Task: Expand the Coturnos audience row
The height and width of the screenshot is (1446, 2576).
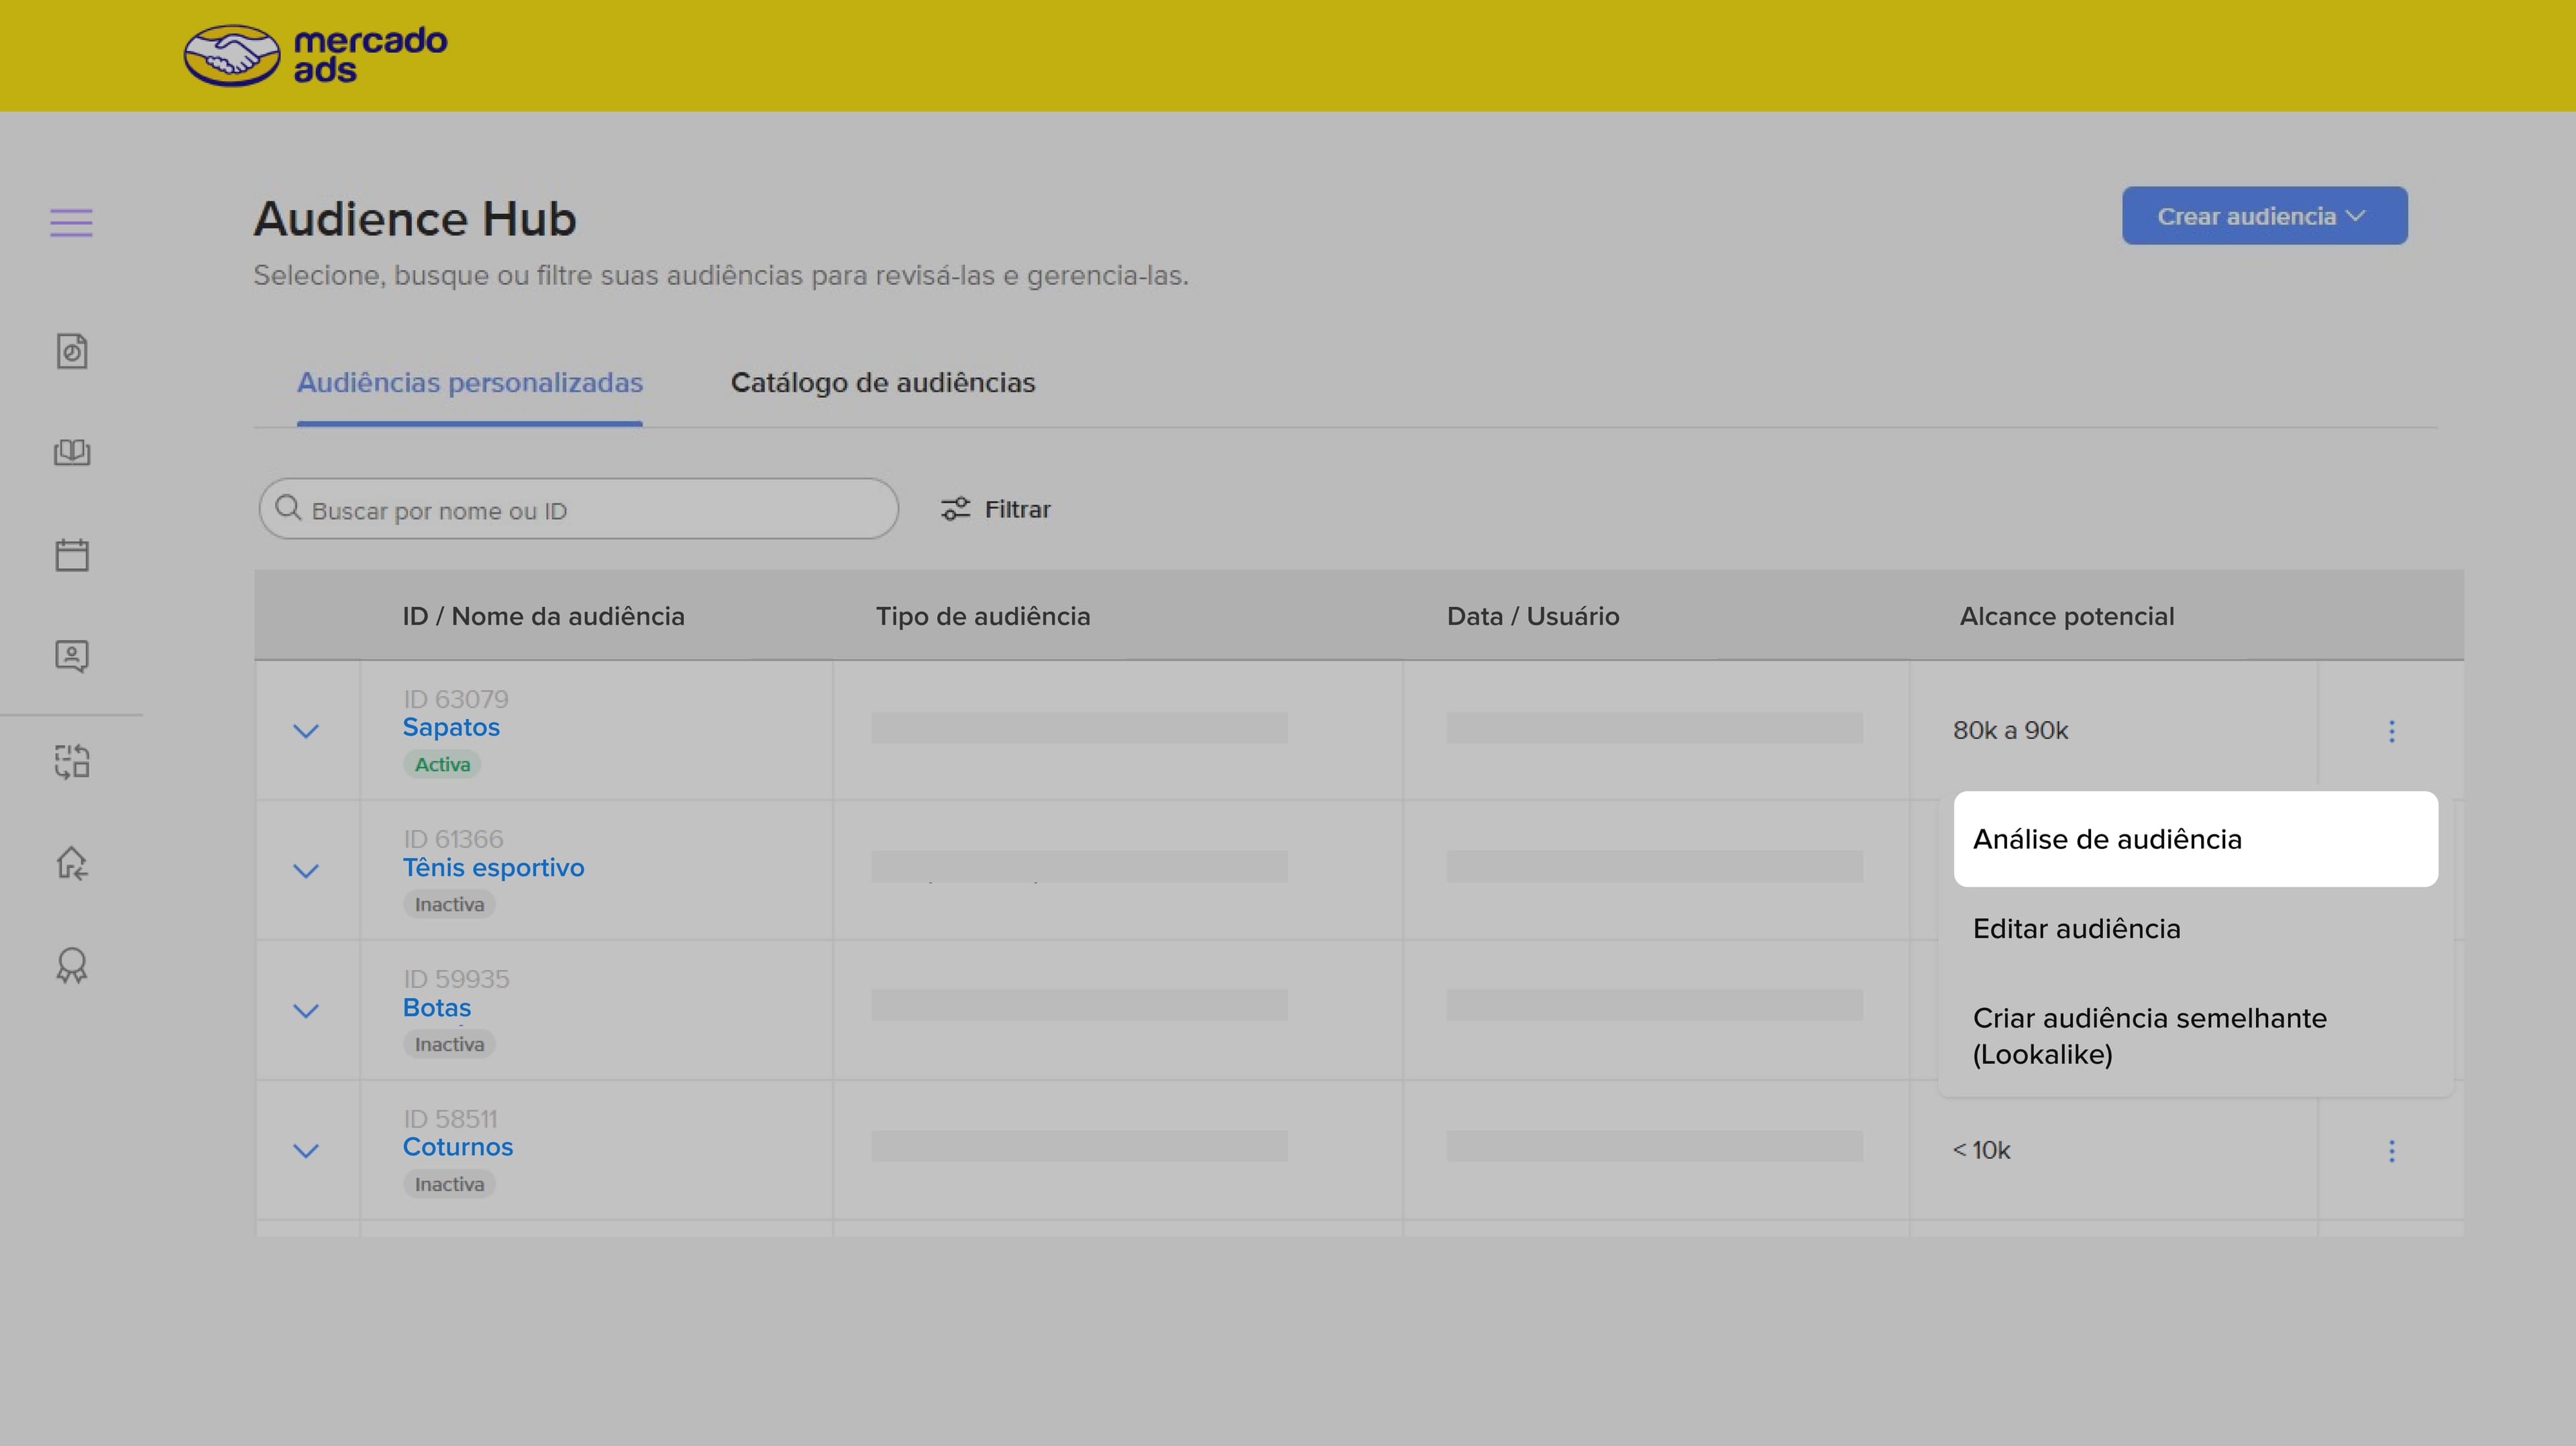Action: pos(306,1151)
